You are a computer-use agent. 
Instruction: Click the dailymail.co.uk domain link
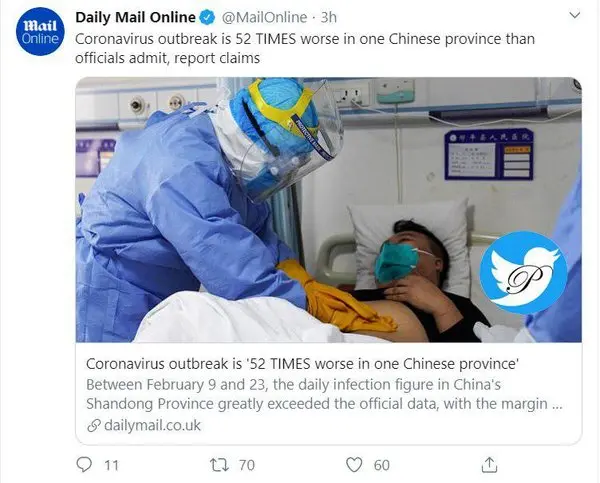(152, 425)
